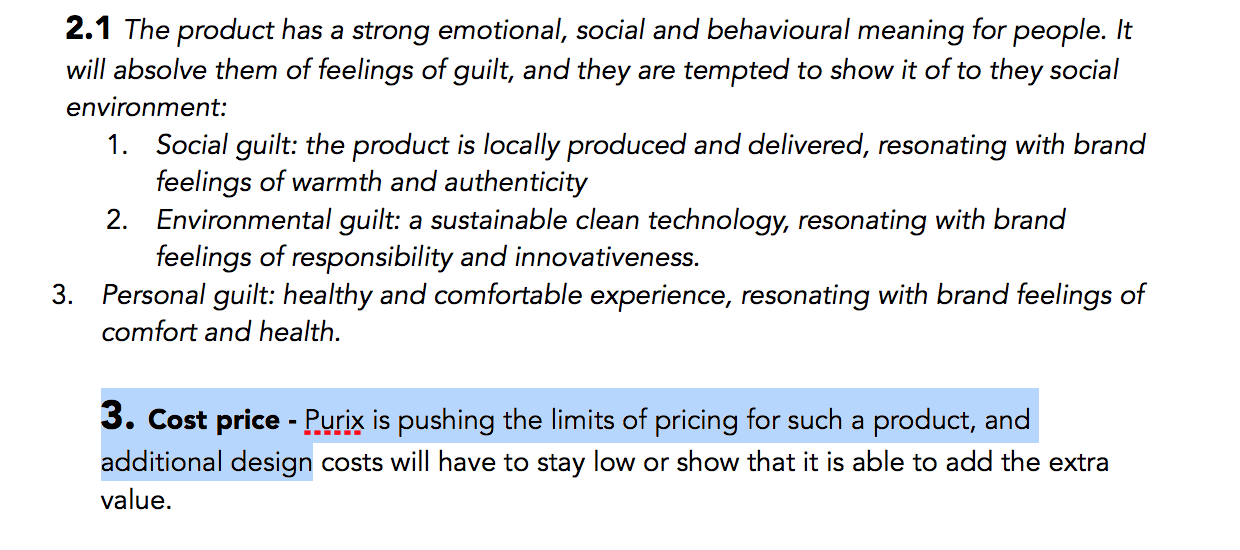This screenshot has height=550, width=1240.
Task: Click list number 1 before Social guilt
Action: pyautogui.click(x=118, y=146)
